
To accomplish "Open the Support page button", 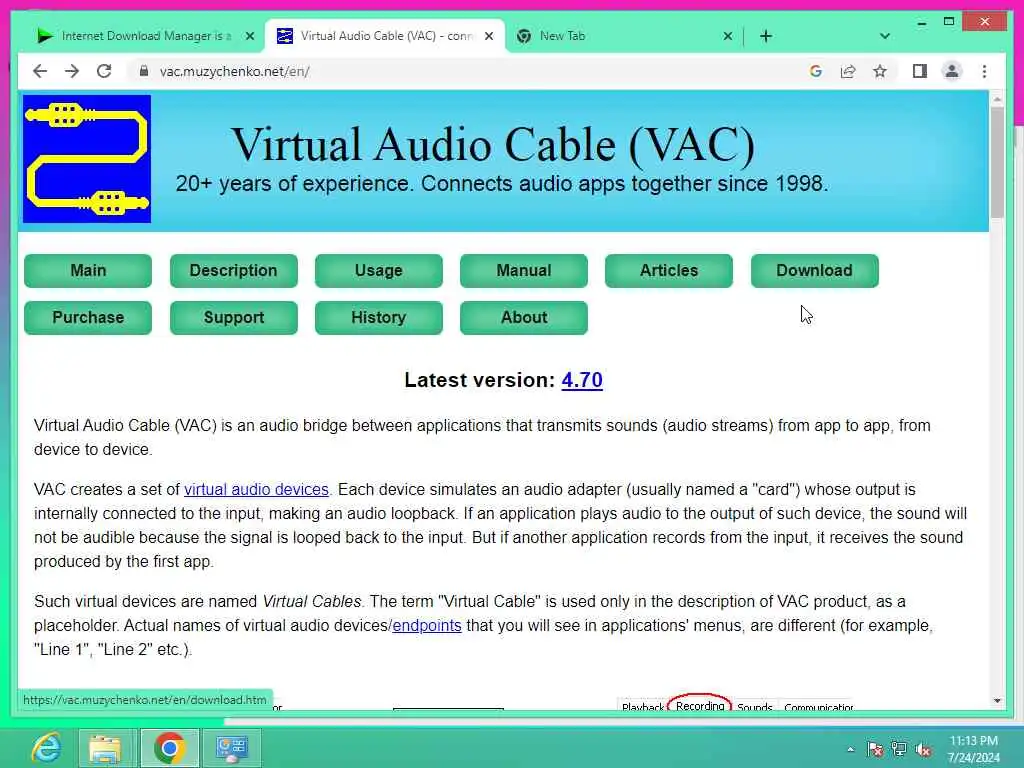I will 234,317.
